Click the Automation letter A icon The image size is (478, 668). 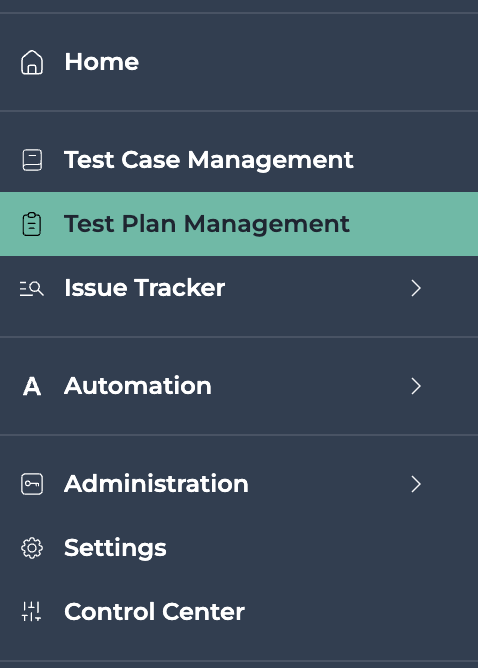click(x=32, y=386)
